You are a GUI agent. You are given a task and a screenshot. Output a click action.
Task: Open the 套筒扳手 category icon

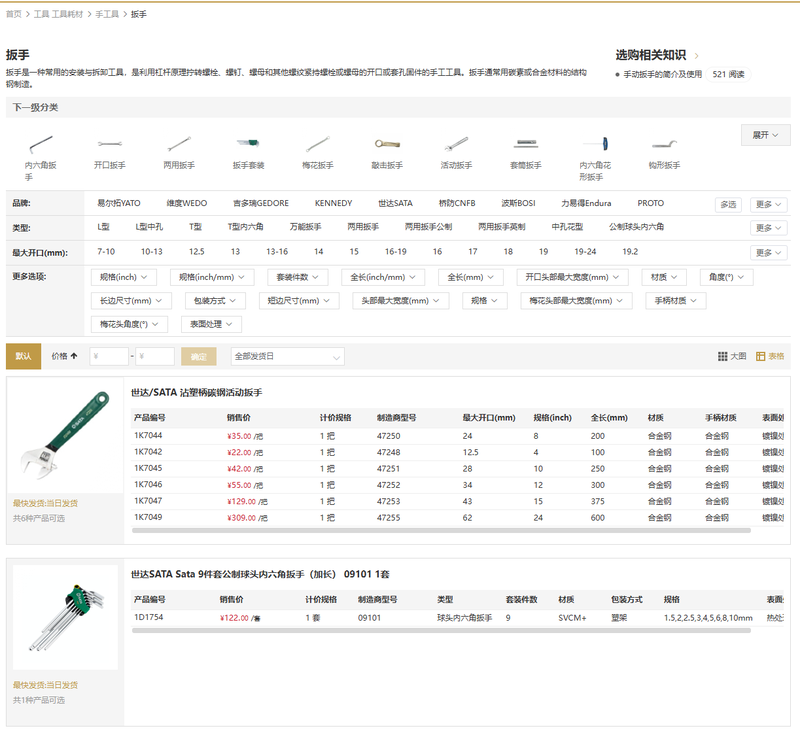(x=526, y=144)
